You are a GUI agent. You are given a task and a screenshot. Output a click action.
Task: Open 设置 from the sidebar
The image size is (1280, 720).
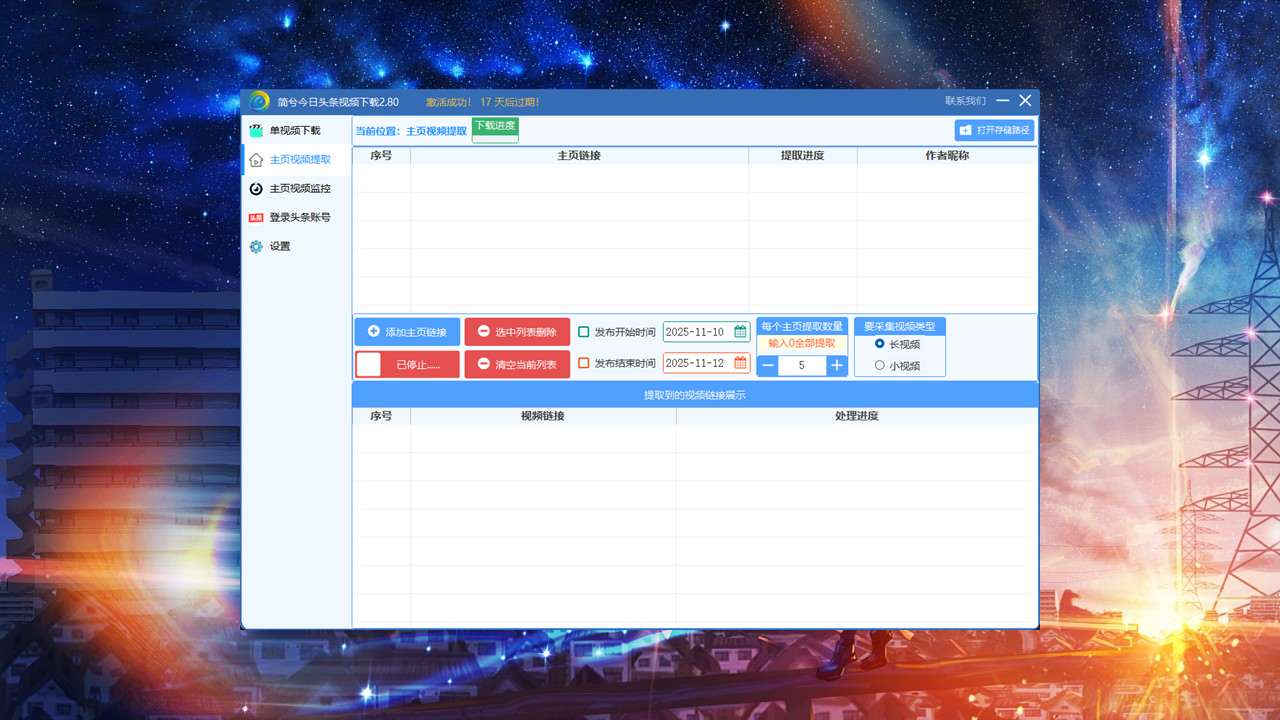pyautogui.click(x=279, y=246)
